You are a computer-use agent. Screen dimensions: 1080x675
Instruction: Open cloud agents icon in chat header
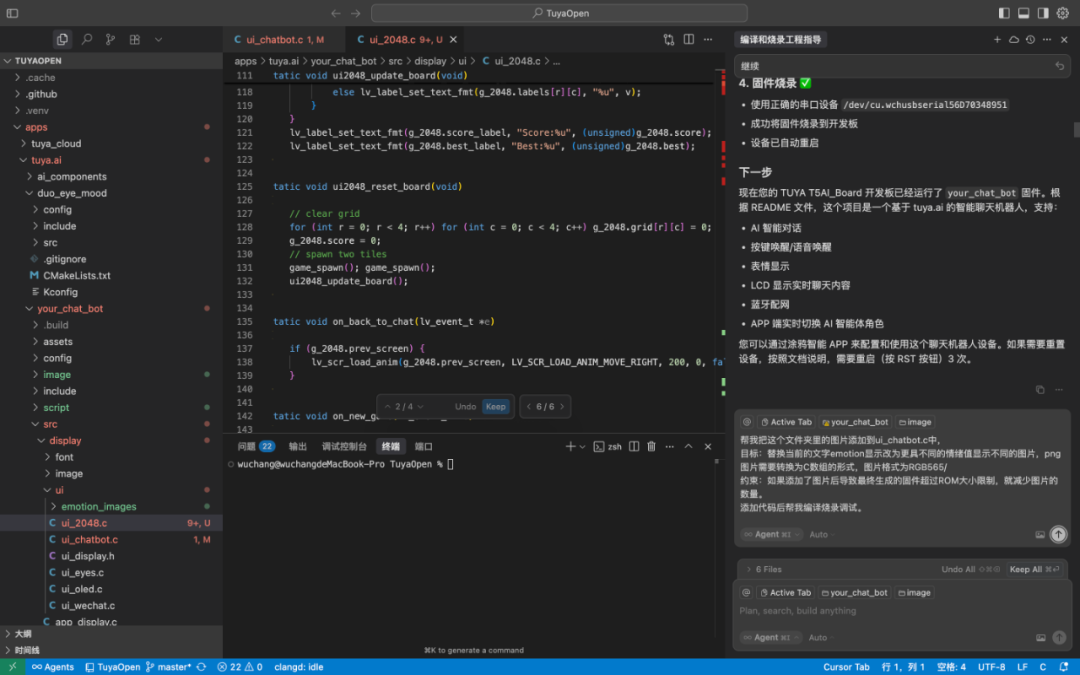tap(1014, 39)
